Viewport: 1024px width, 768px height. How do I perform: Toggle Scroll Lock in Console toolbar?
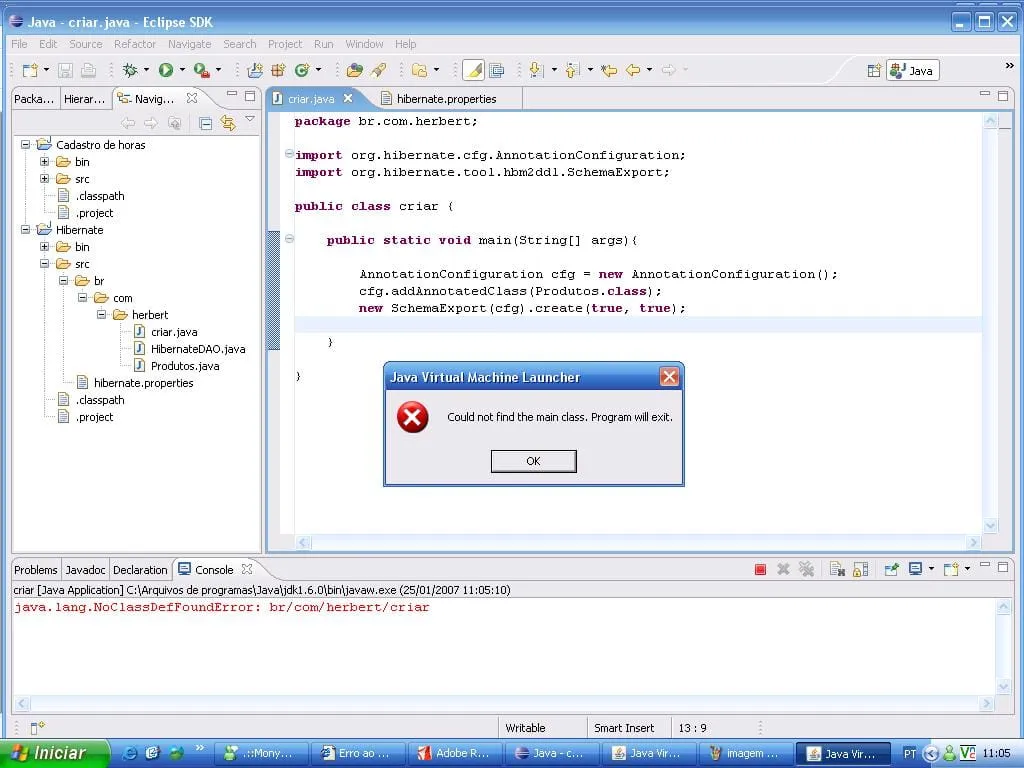[860, 569]
